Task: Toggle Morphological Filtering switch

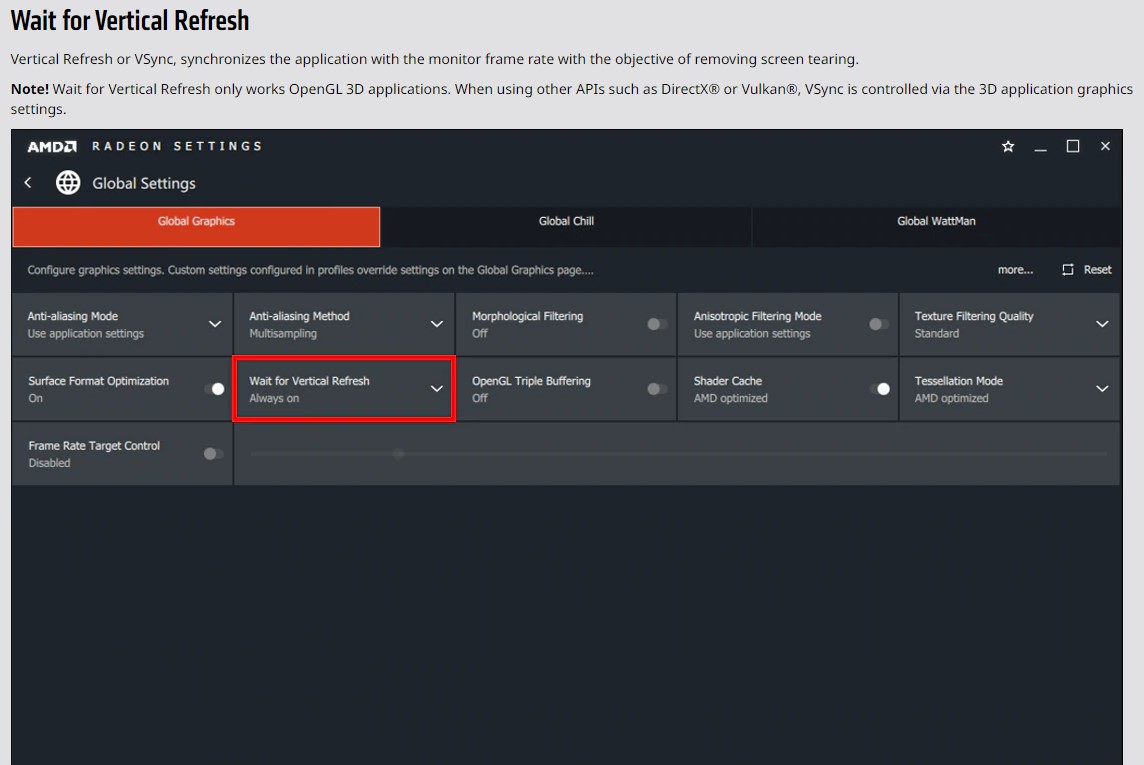Action: tap(657, 324)
